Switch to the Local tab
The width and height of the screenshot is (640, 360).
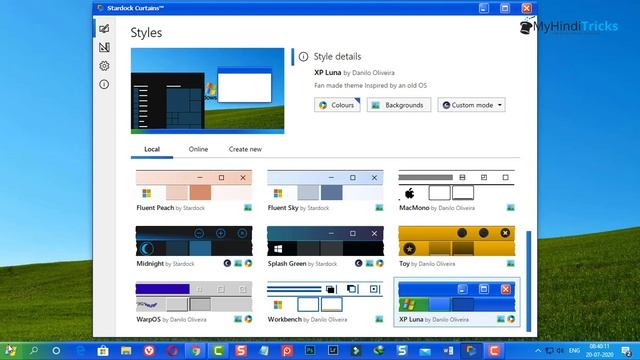(x=152, y=149)
